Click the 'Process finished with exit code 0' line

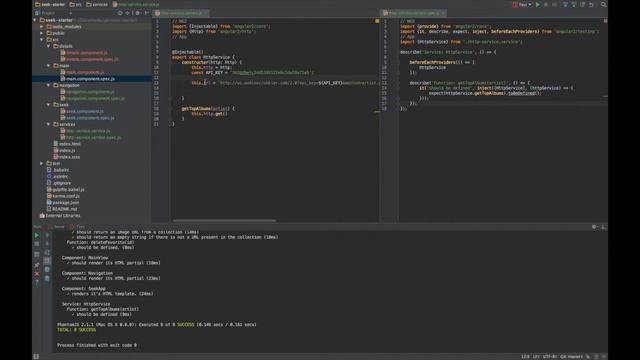[97, 345]
